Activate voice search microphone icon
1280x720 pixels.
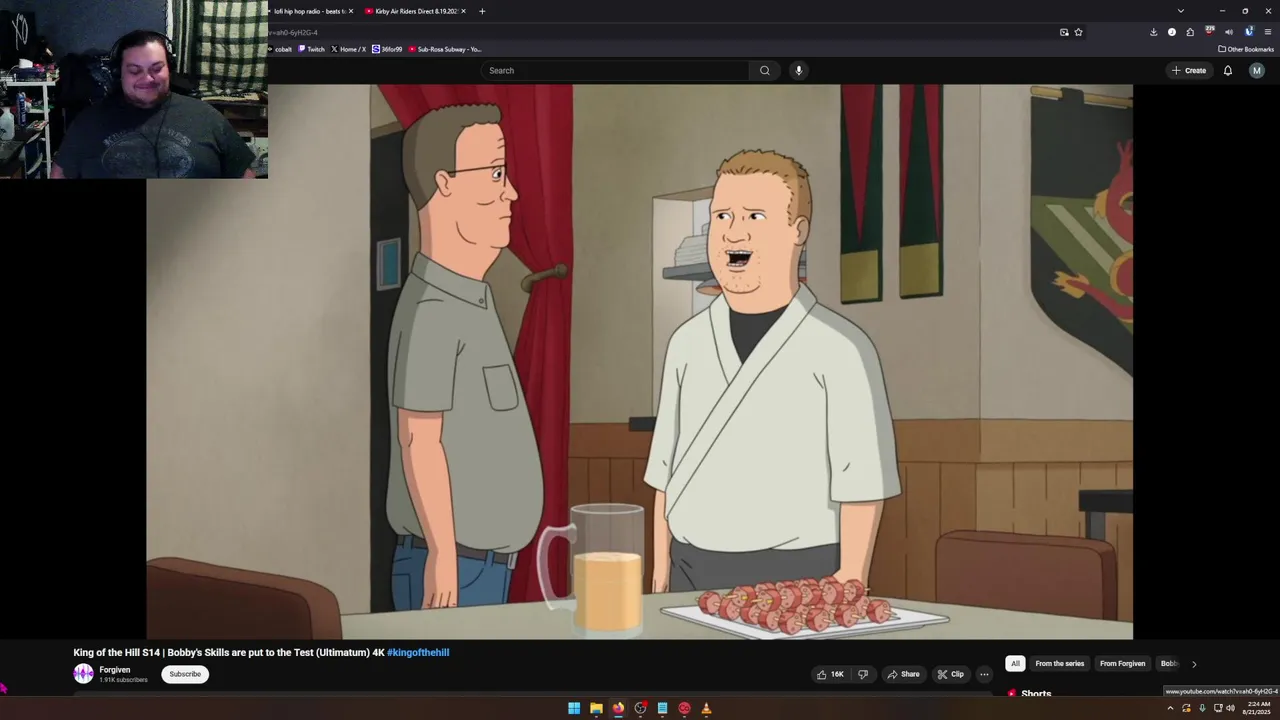point(798,70)
